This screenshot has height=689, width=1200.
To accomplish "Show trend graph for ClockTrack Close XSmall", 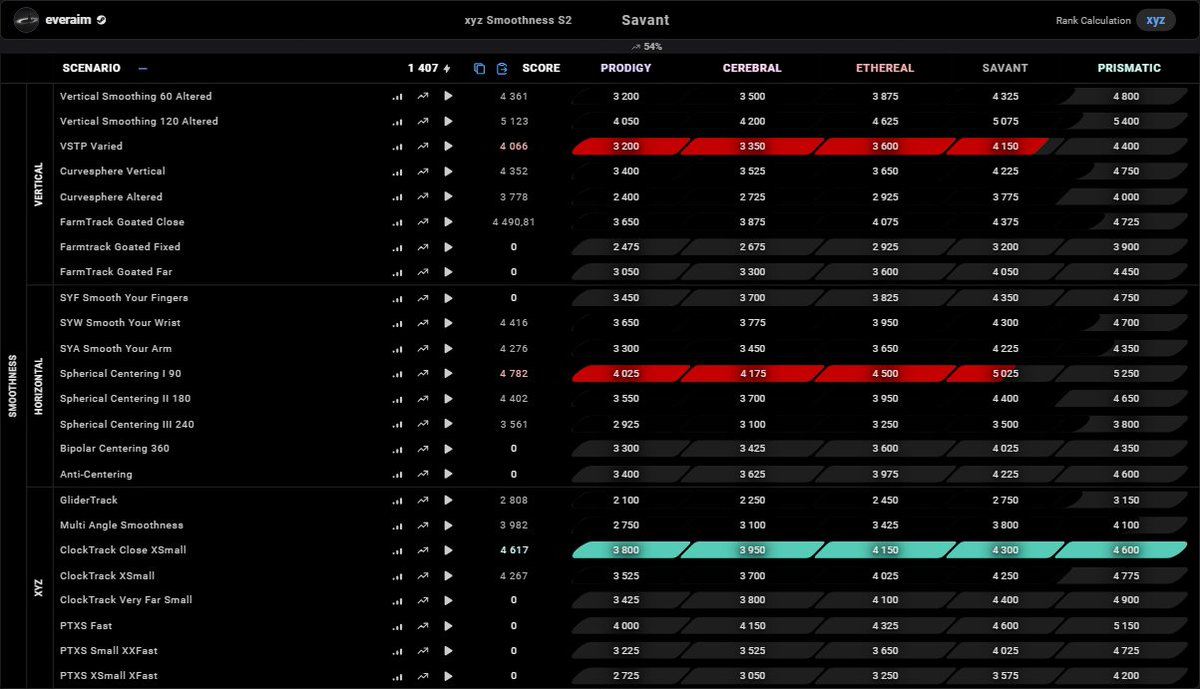I will point(423,550).
